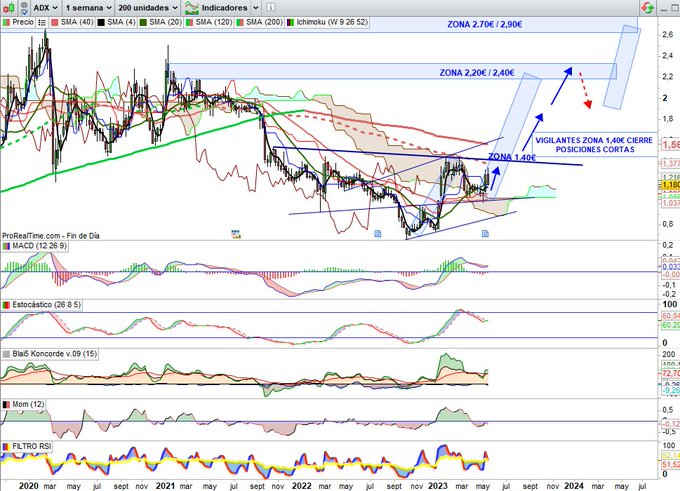Viewport: 680px width, 491px height.
Task: Open the Indicadores panel button
Action: [x=216, y=8]
